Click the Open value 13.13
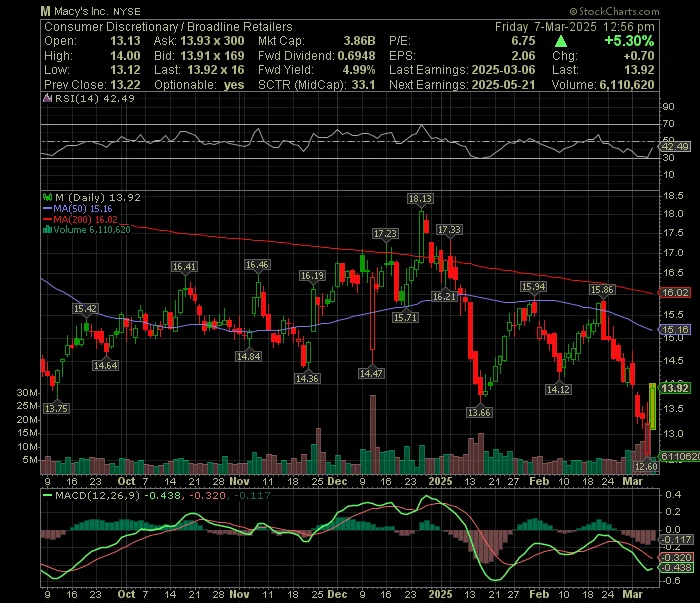The image size is (700, 603). point(125,41)
